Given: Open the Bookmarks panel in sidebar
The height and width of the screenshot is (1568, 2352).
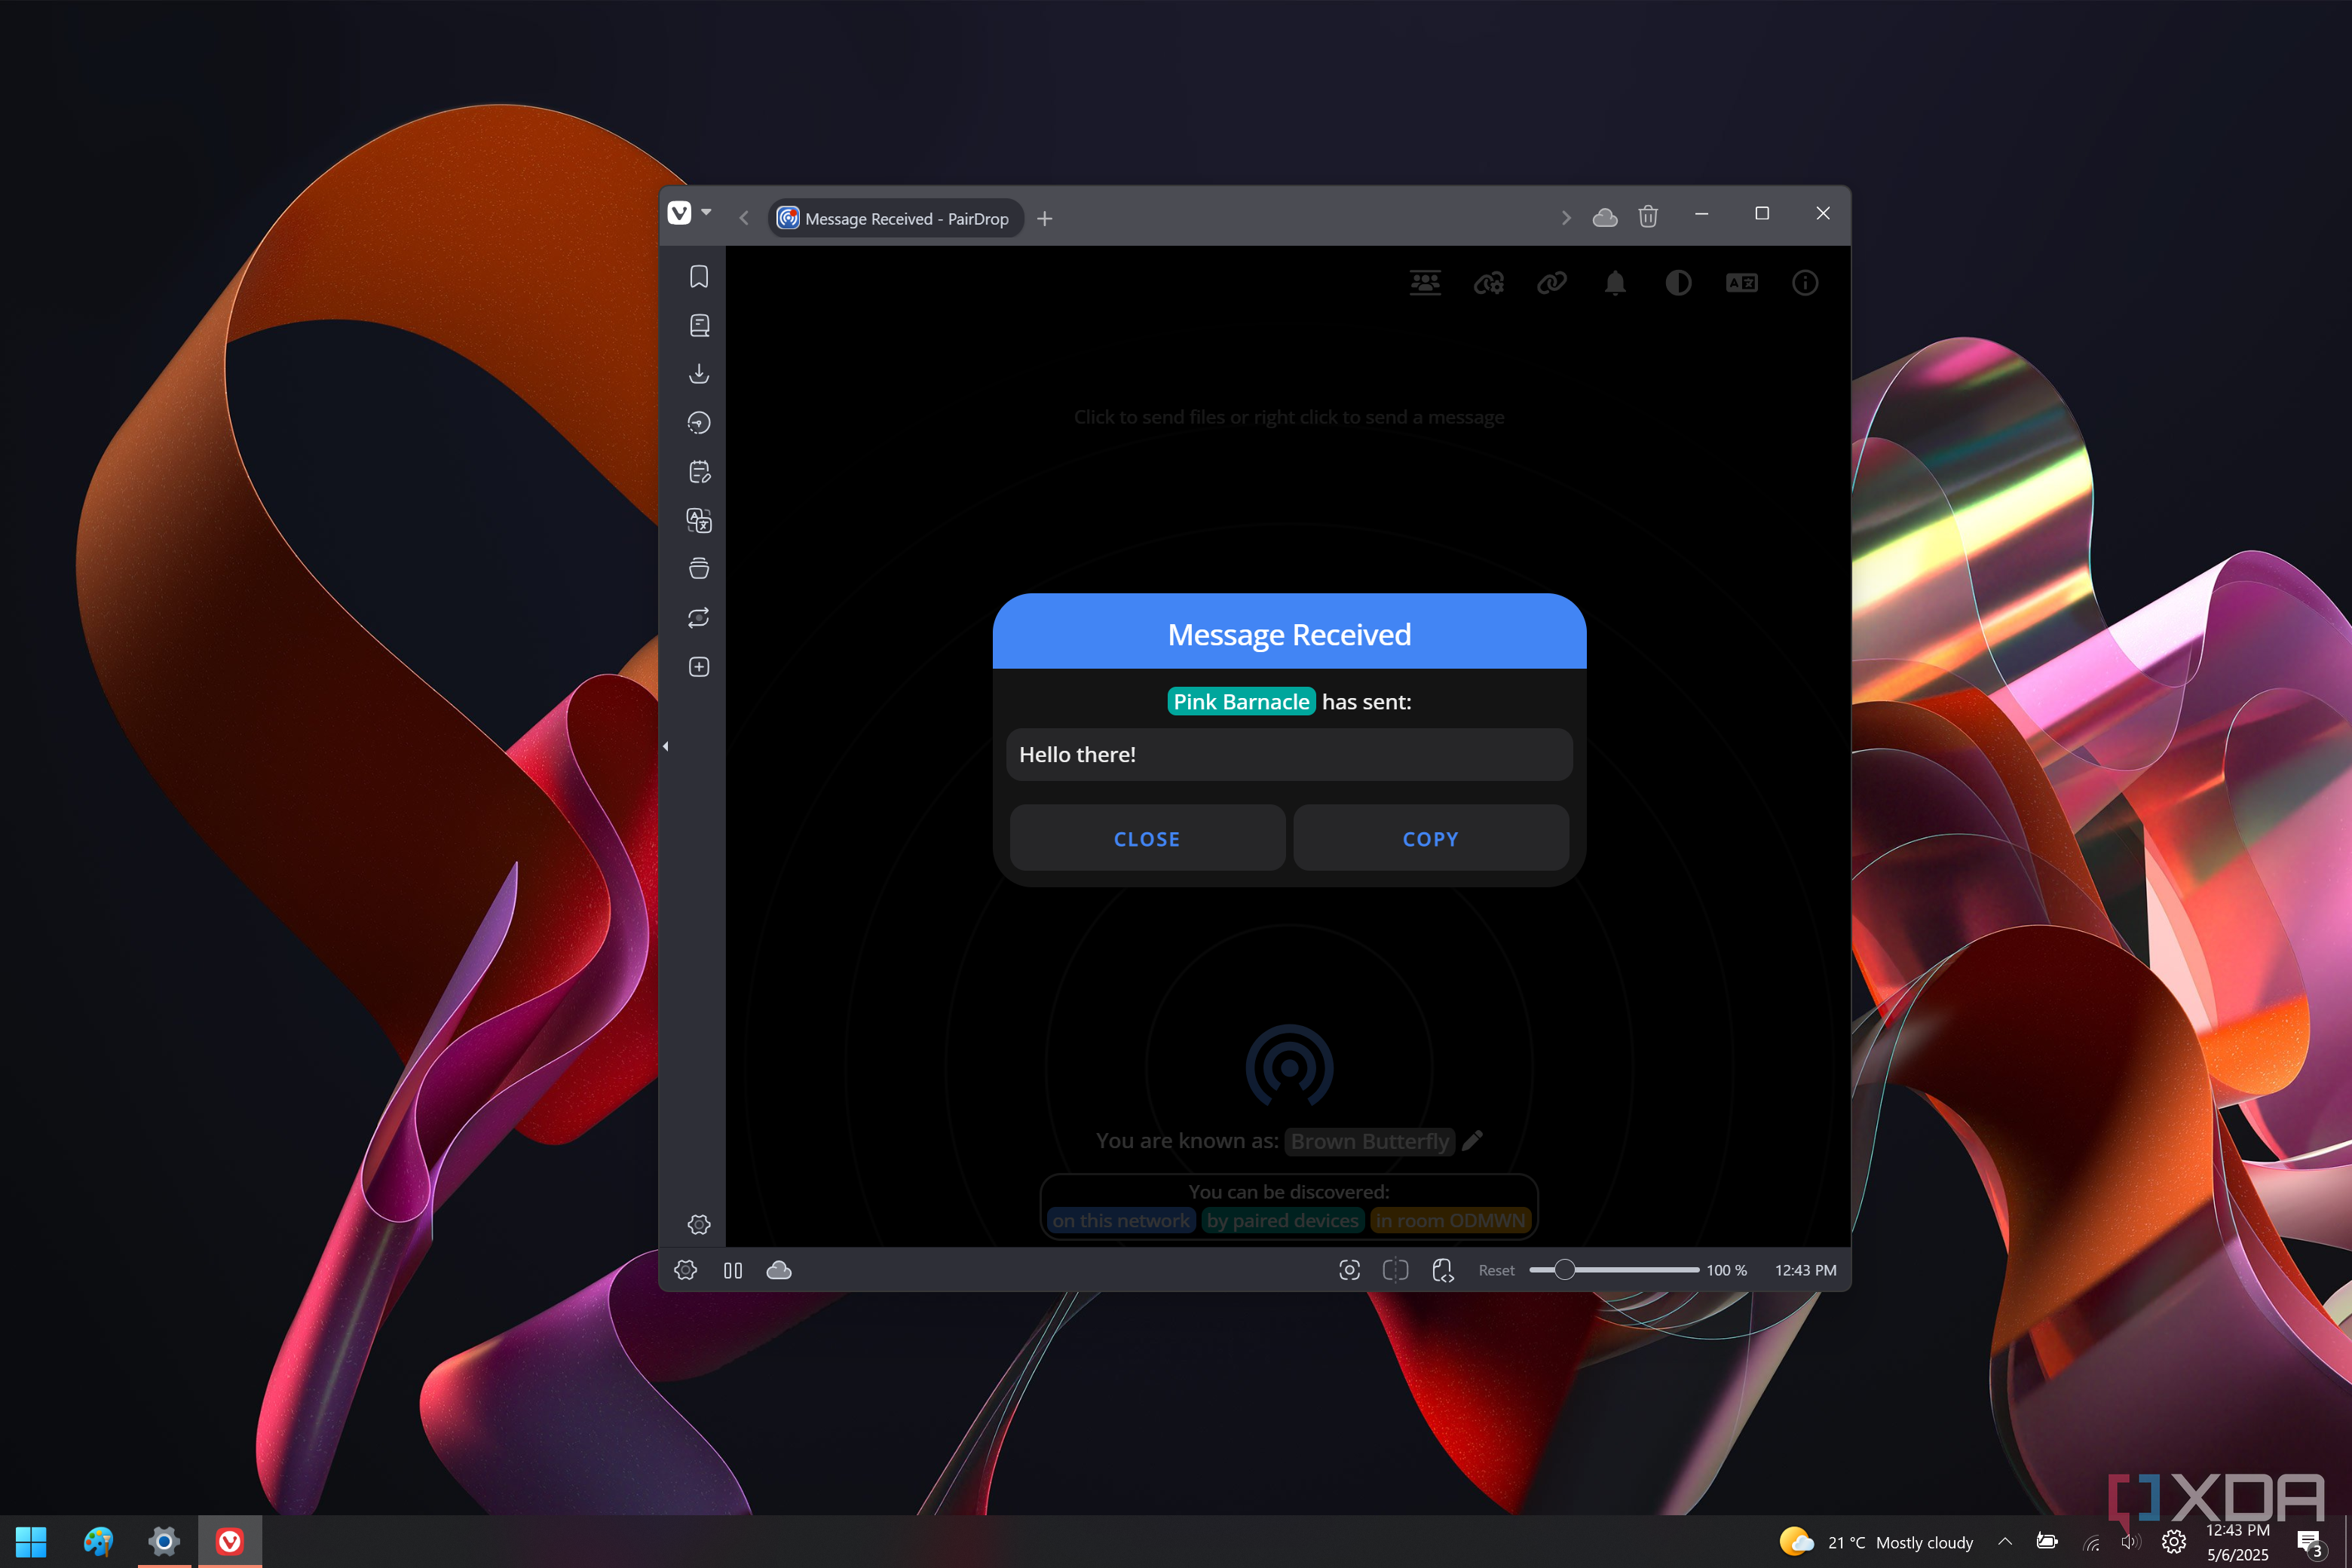Looking at the screenshot, I should click(699, 276).
